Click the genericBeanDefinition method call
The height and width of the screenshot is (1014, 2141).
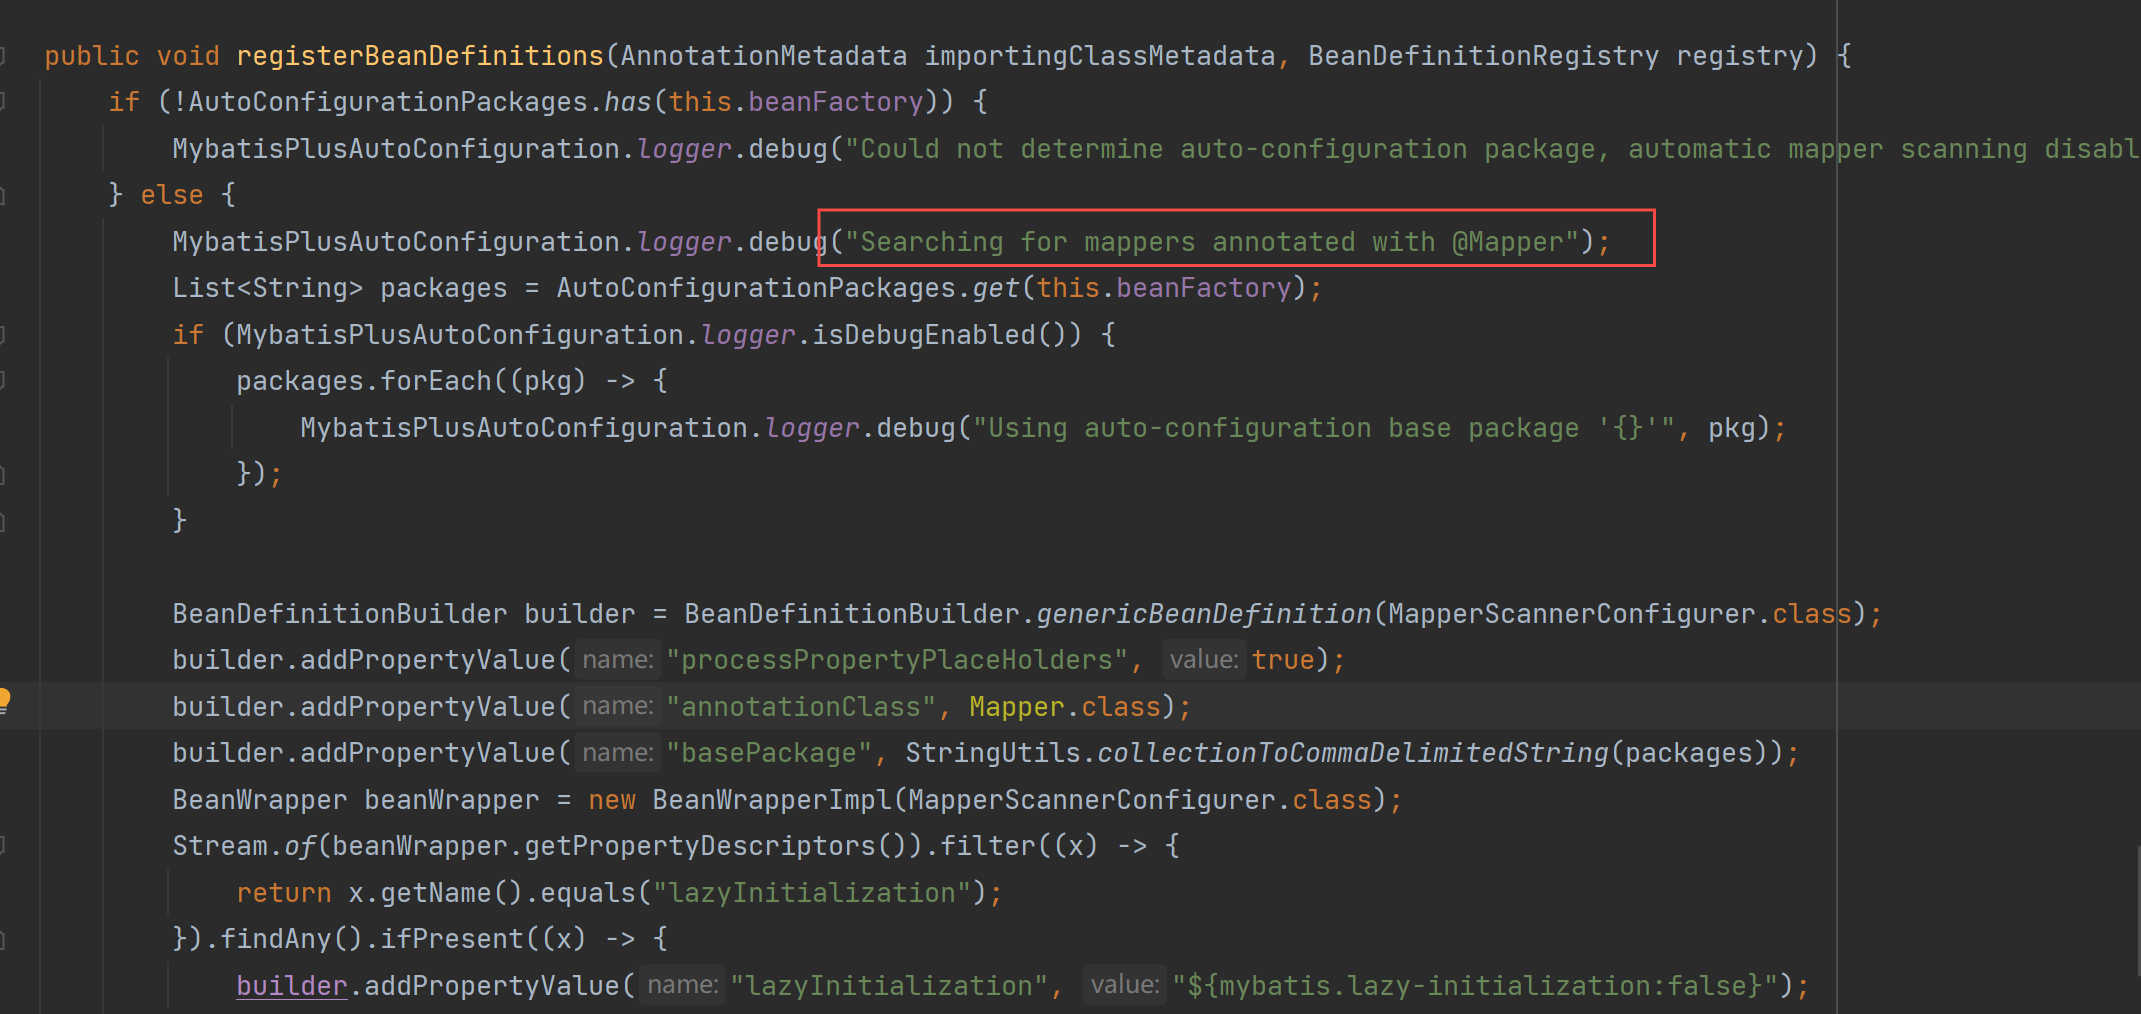1204,614
